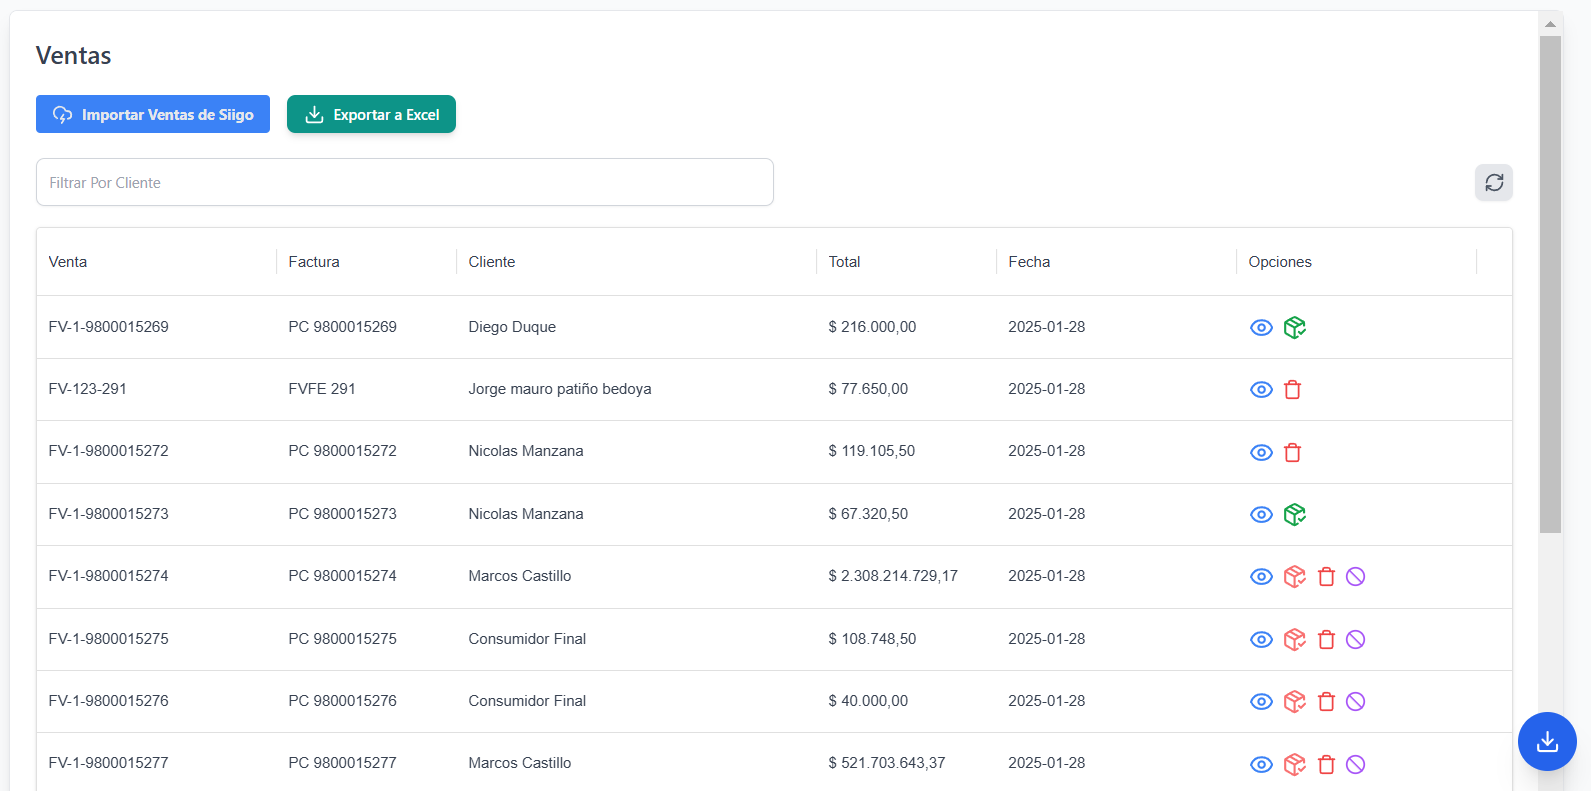Click red package icon for FV-1-9800015276
1591x791 pixels.
pos(1295,702)
